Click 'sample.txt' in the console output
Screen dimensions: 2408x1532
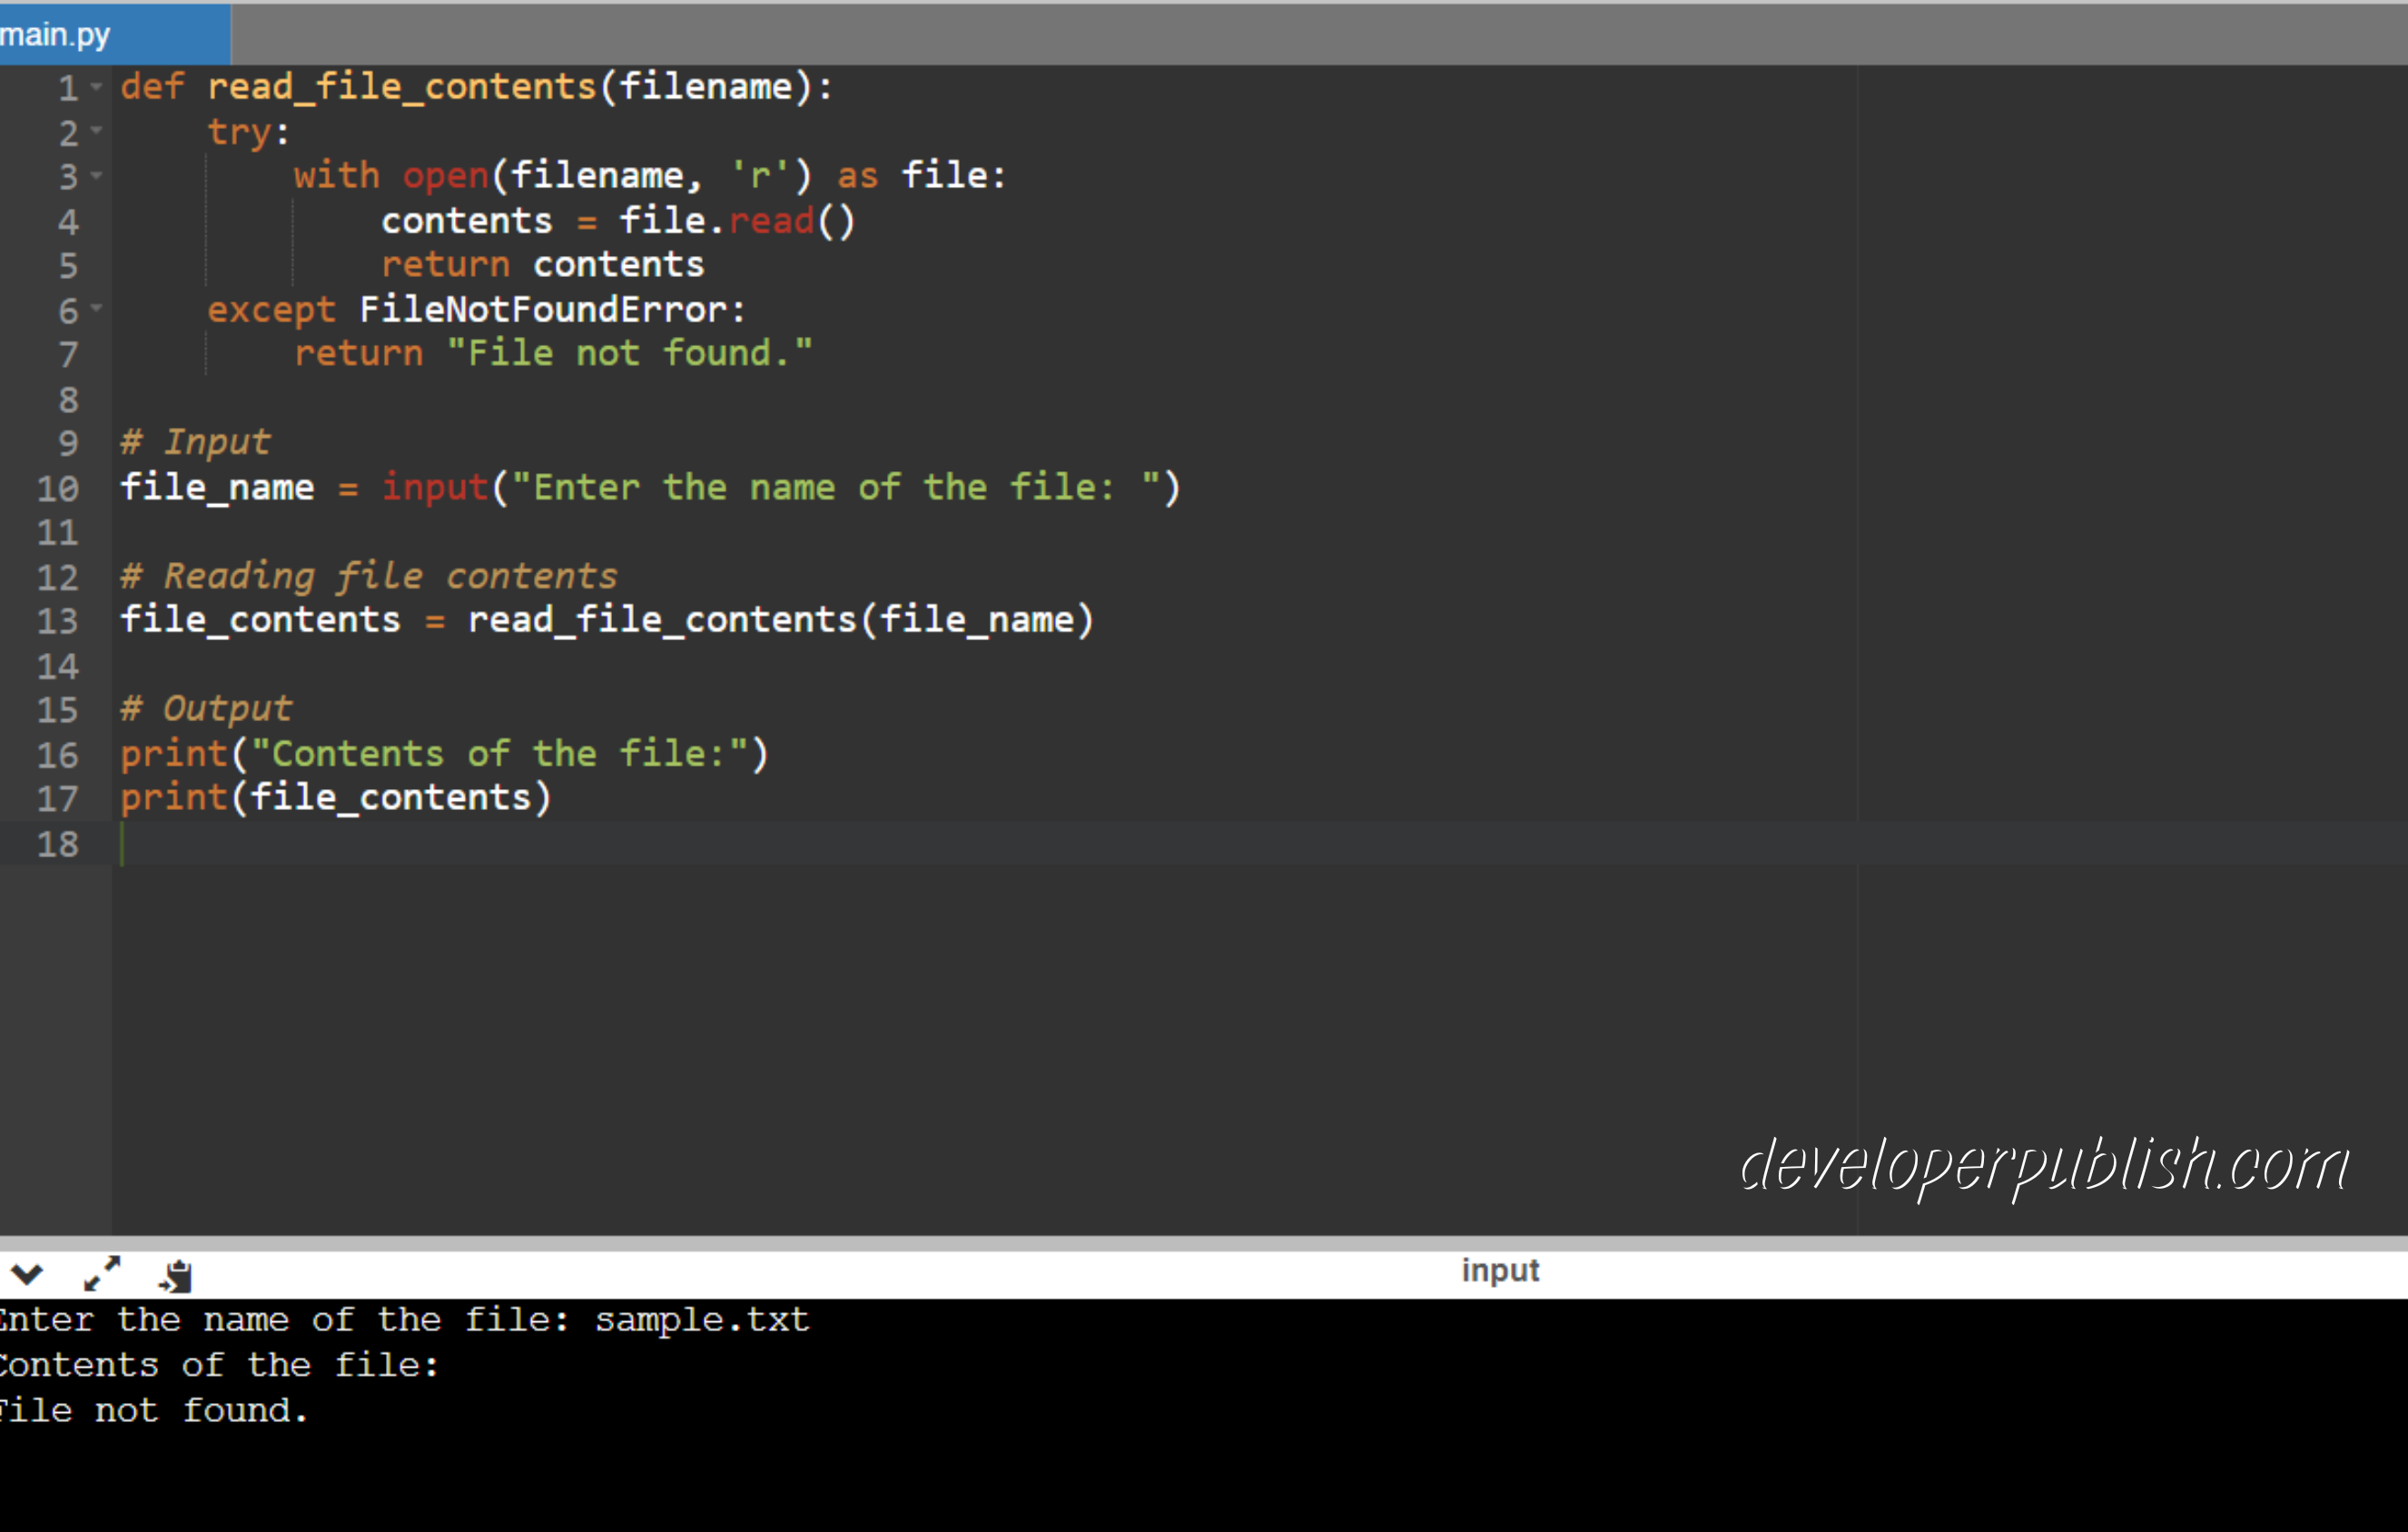(x=702, y=1320)
